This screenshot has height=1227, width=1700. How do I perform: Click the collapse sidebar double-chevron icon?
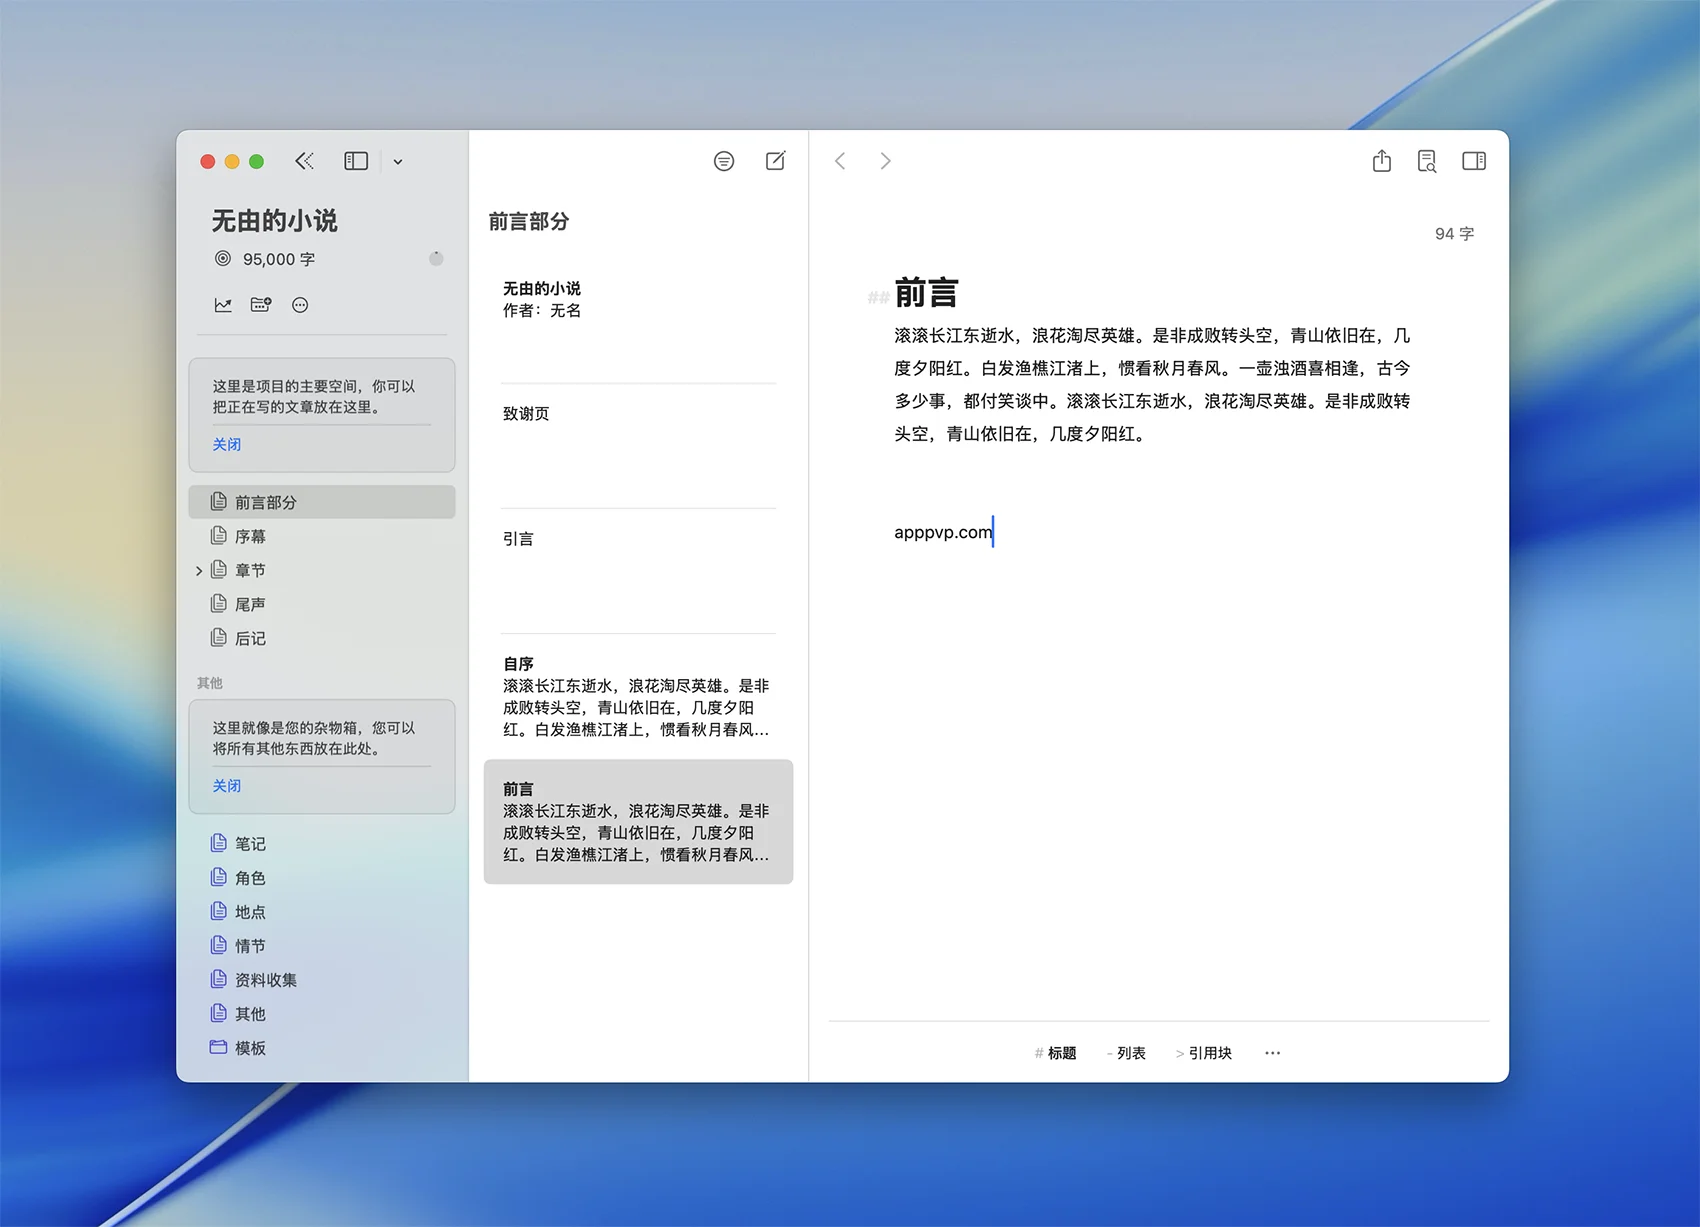click(x=304, y=161)
